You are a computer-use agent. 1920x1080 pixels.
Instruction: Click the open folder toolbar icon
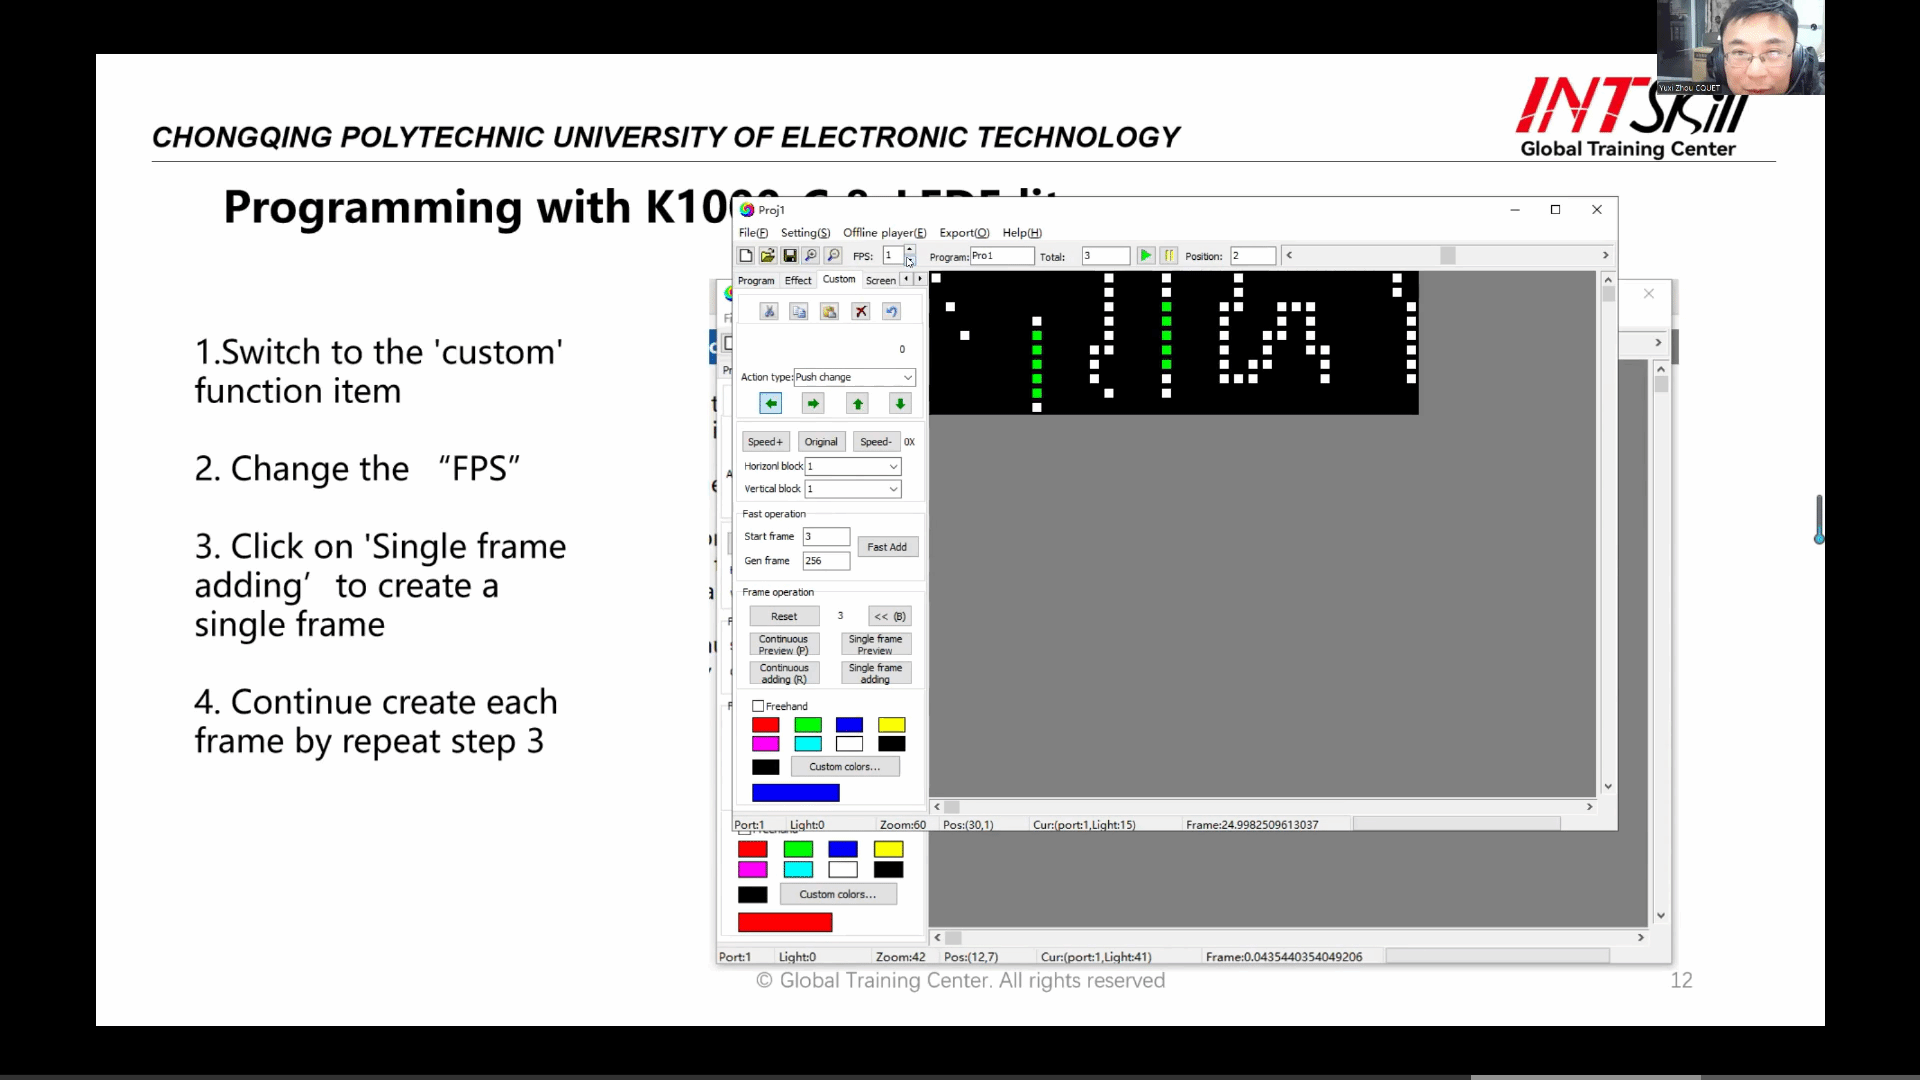point(767,256)
